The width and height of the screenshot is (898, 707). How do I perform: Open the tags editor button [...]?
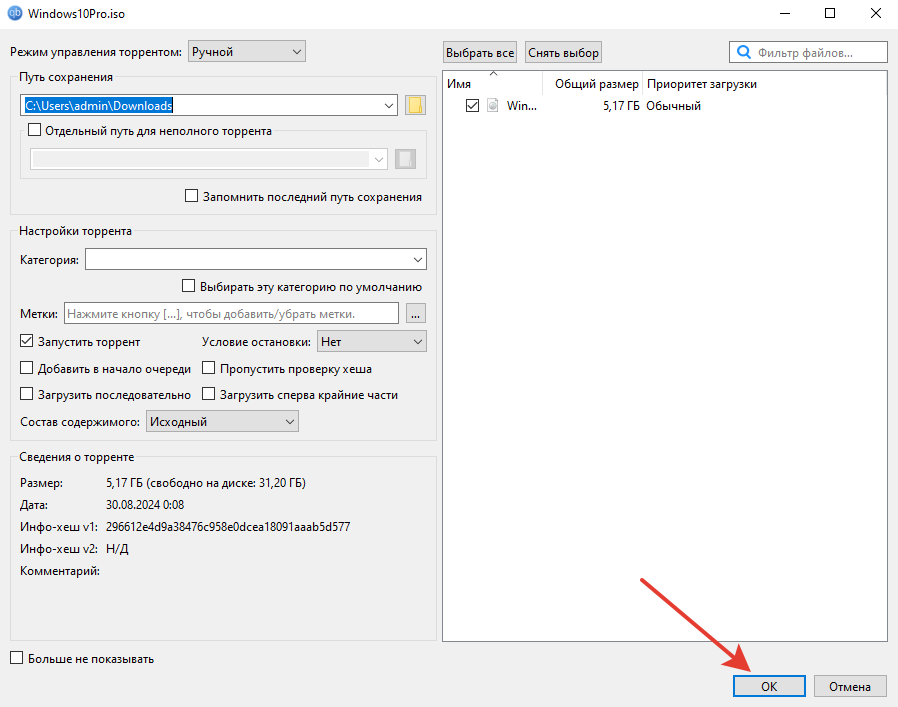(416, 313)
